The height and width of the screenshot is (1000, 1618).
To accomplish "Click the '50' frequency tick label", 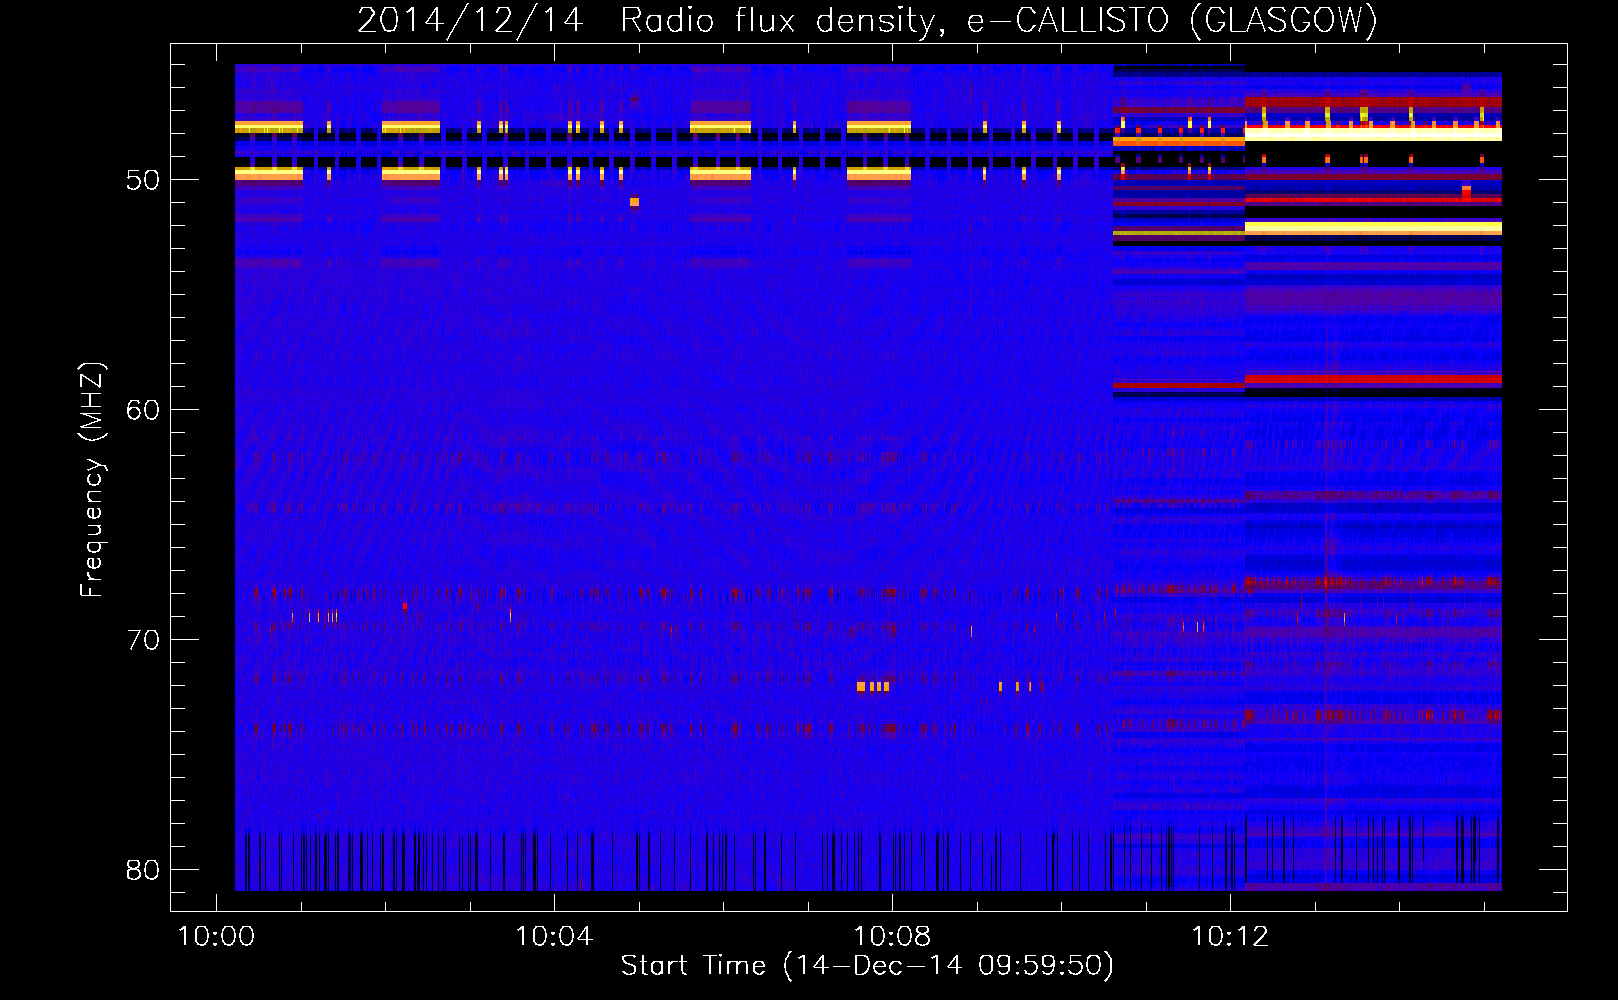I will coord(143,181).
